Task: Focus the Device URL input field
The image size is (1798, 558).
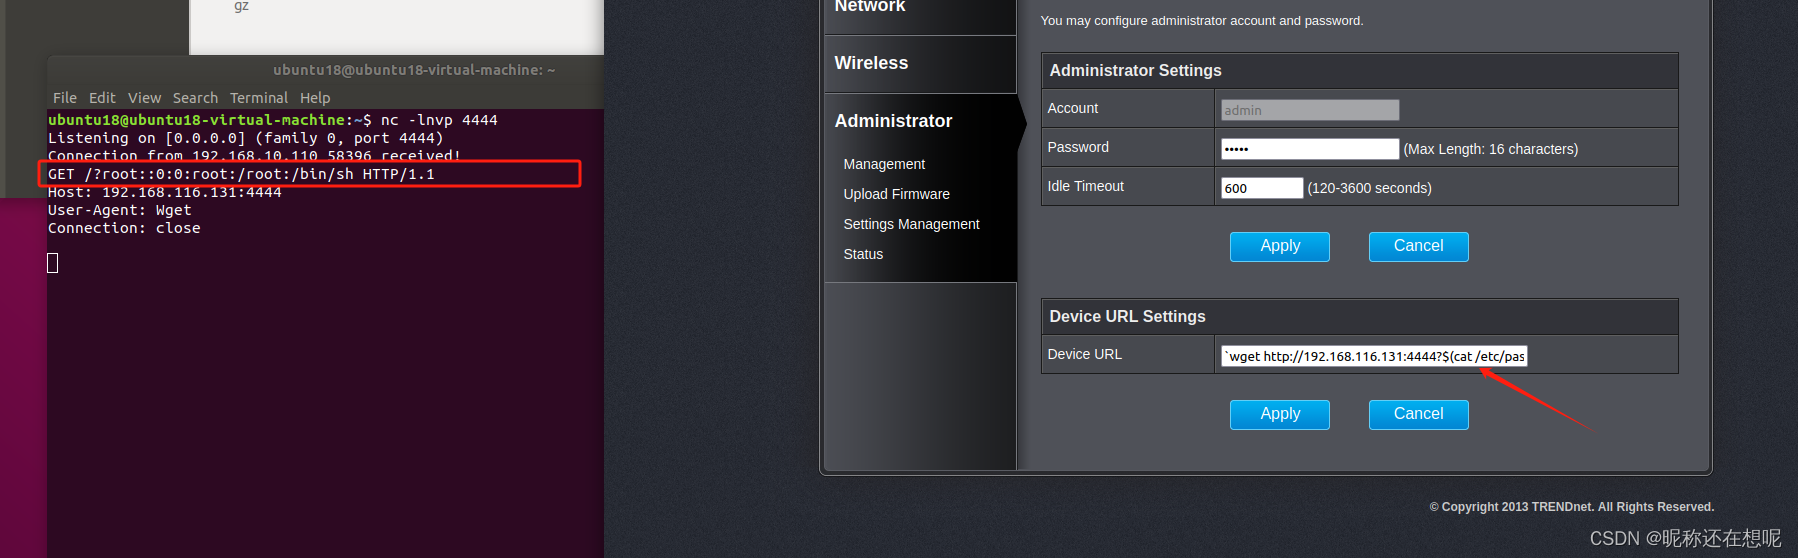Action: click(1373, 356)
